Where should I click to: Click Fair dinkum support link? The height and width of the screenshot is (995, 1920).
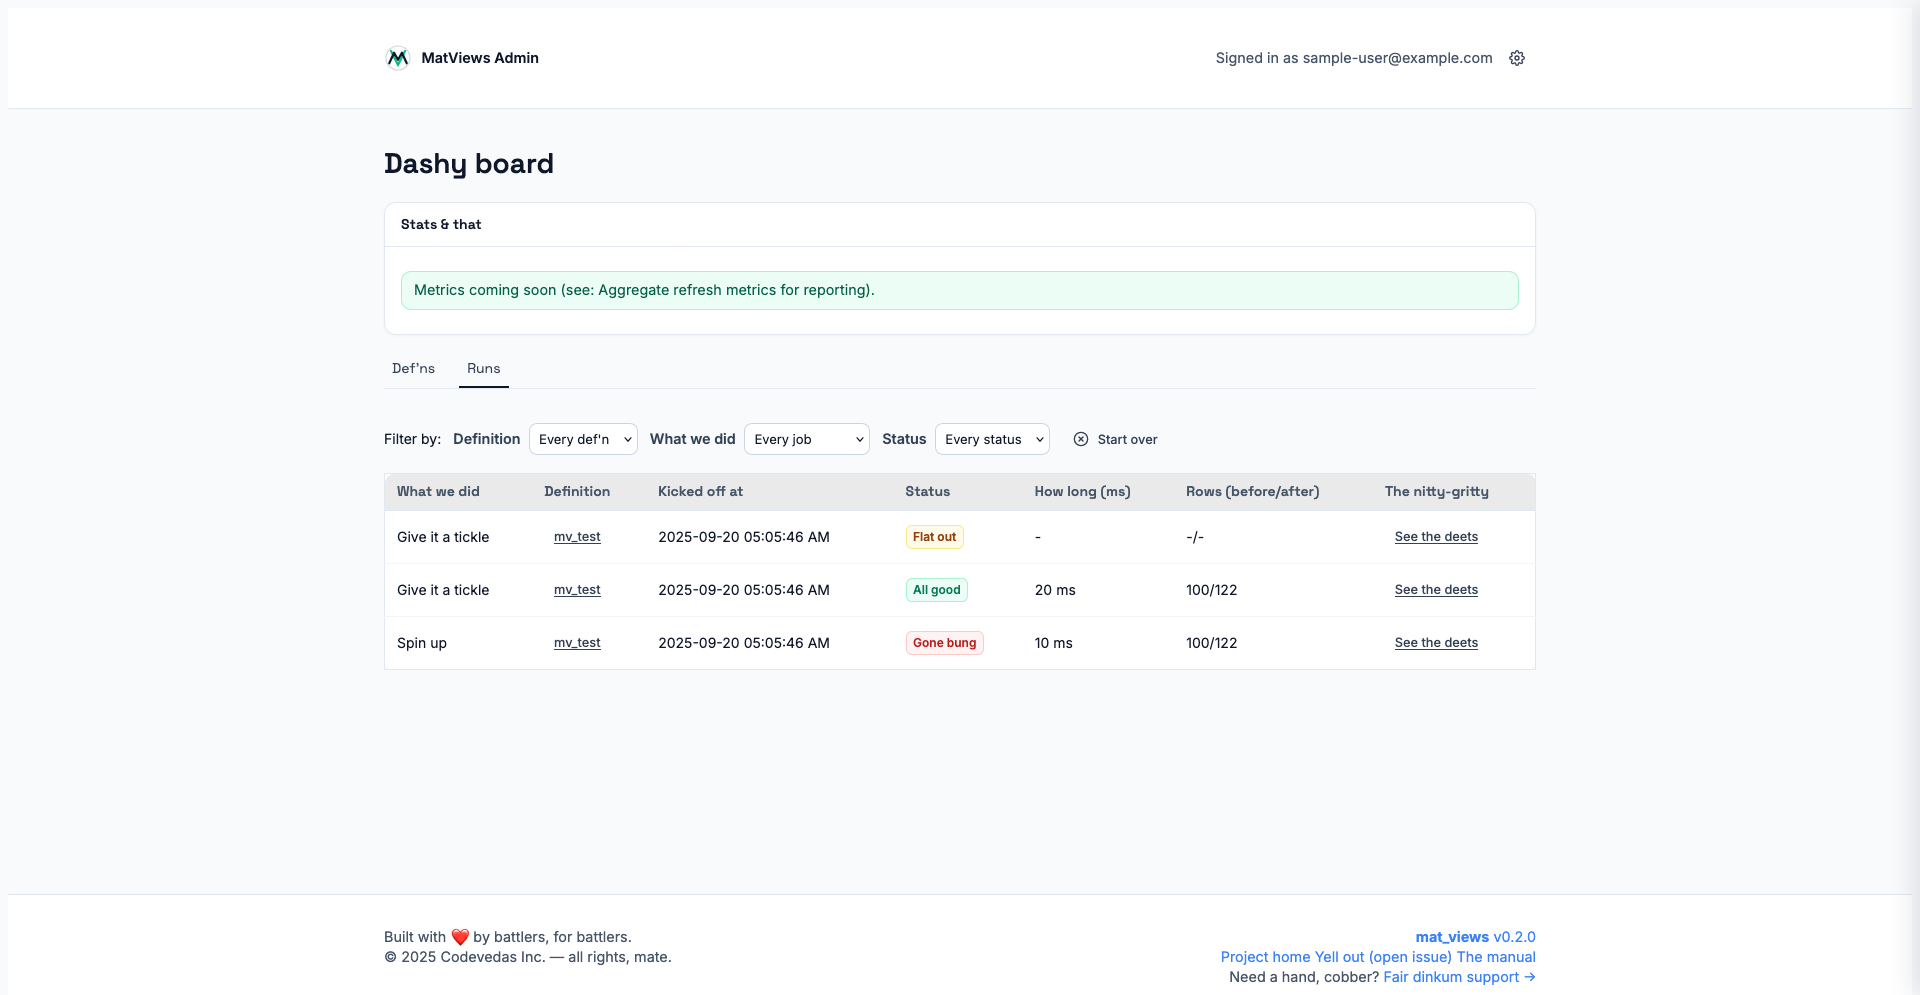pos(1459,977)
